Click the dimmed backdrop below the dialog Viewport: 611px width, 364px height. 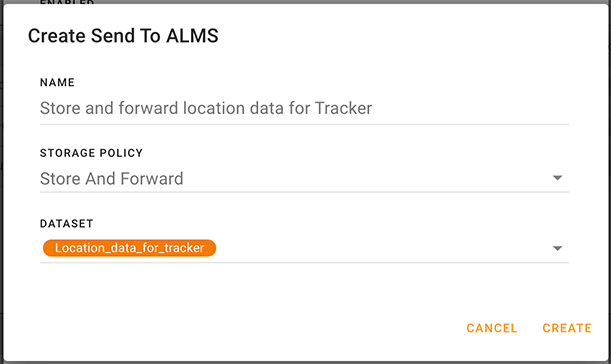tap(306, 362)
